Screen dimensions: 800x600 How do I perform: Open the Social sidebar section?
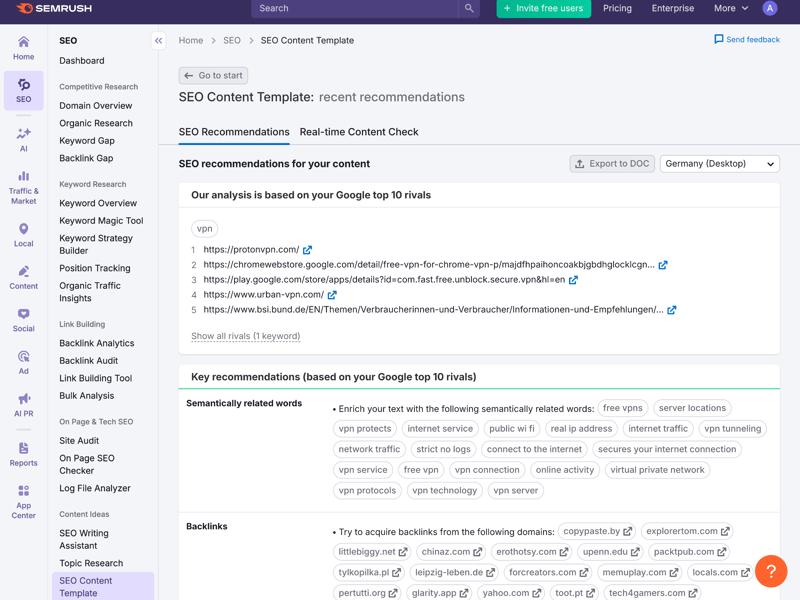point(23,320)
